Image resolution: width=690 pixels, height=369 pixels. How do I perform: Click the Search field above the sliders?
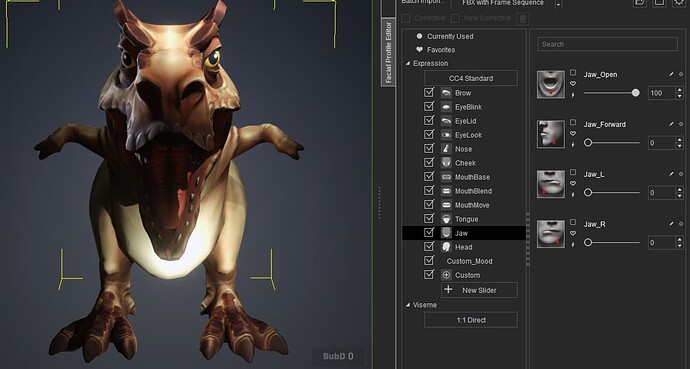point(607,44)
